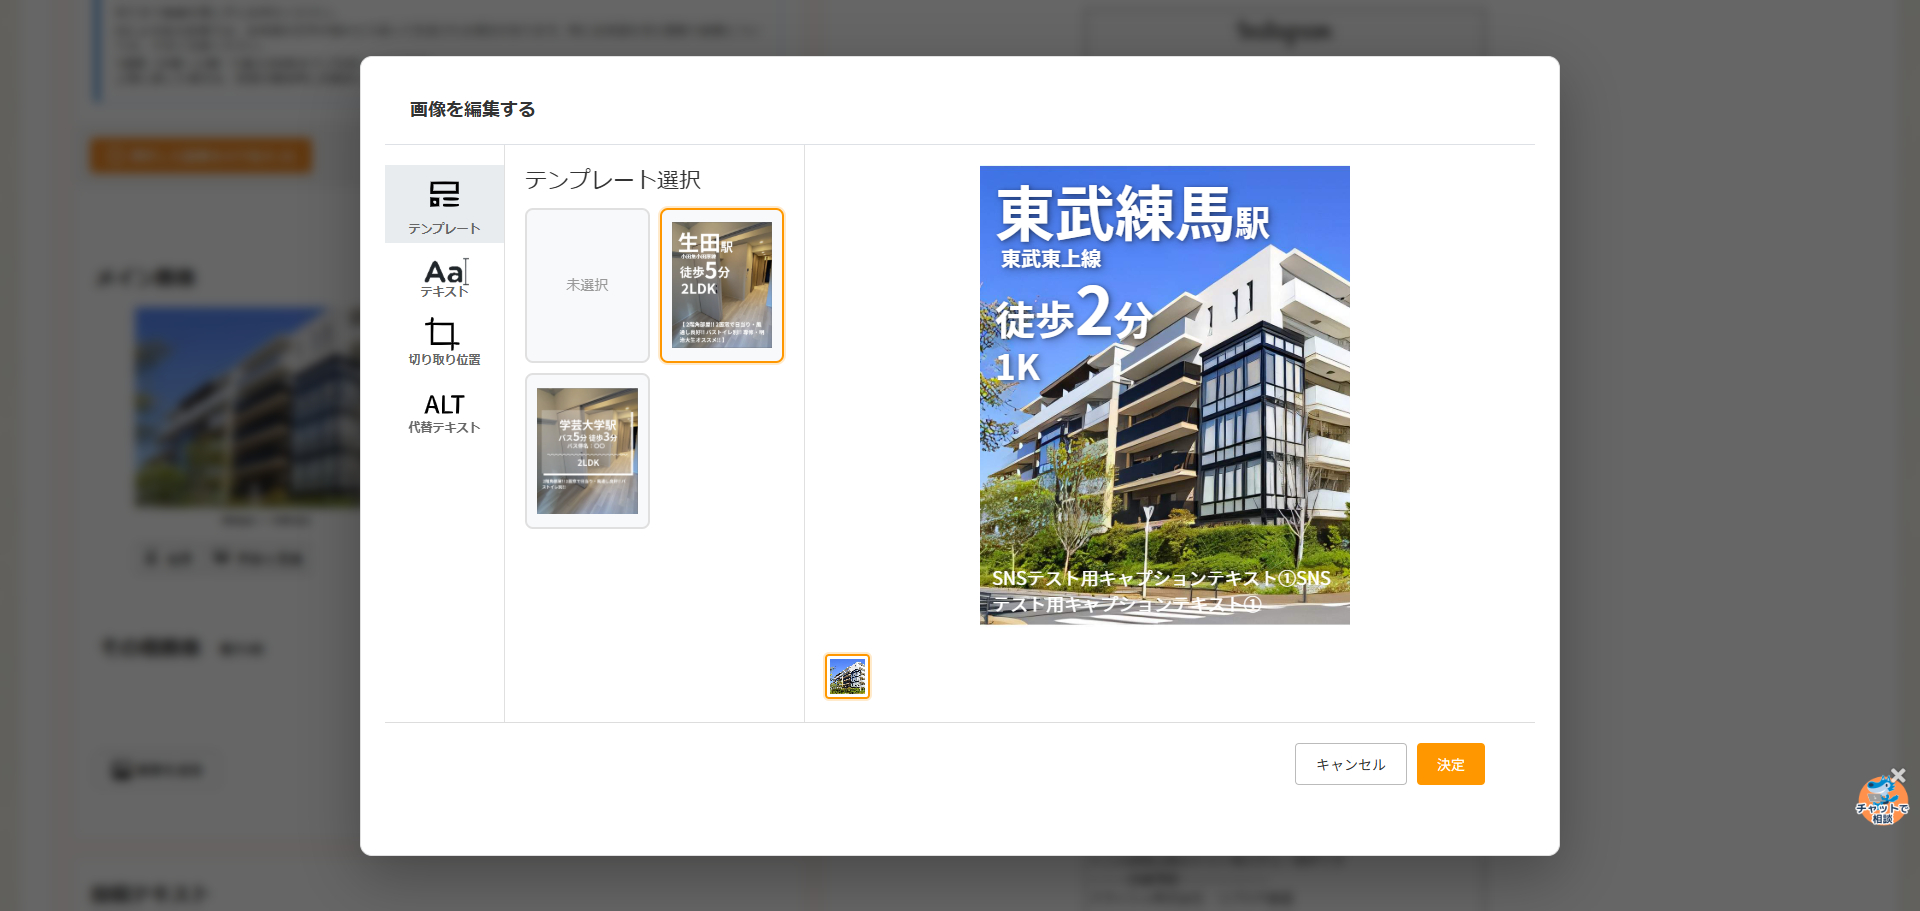Select the 生田駅 template thumbnail
Viewport: 1920px width, 911px height.
722,285
